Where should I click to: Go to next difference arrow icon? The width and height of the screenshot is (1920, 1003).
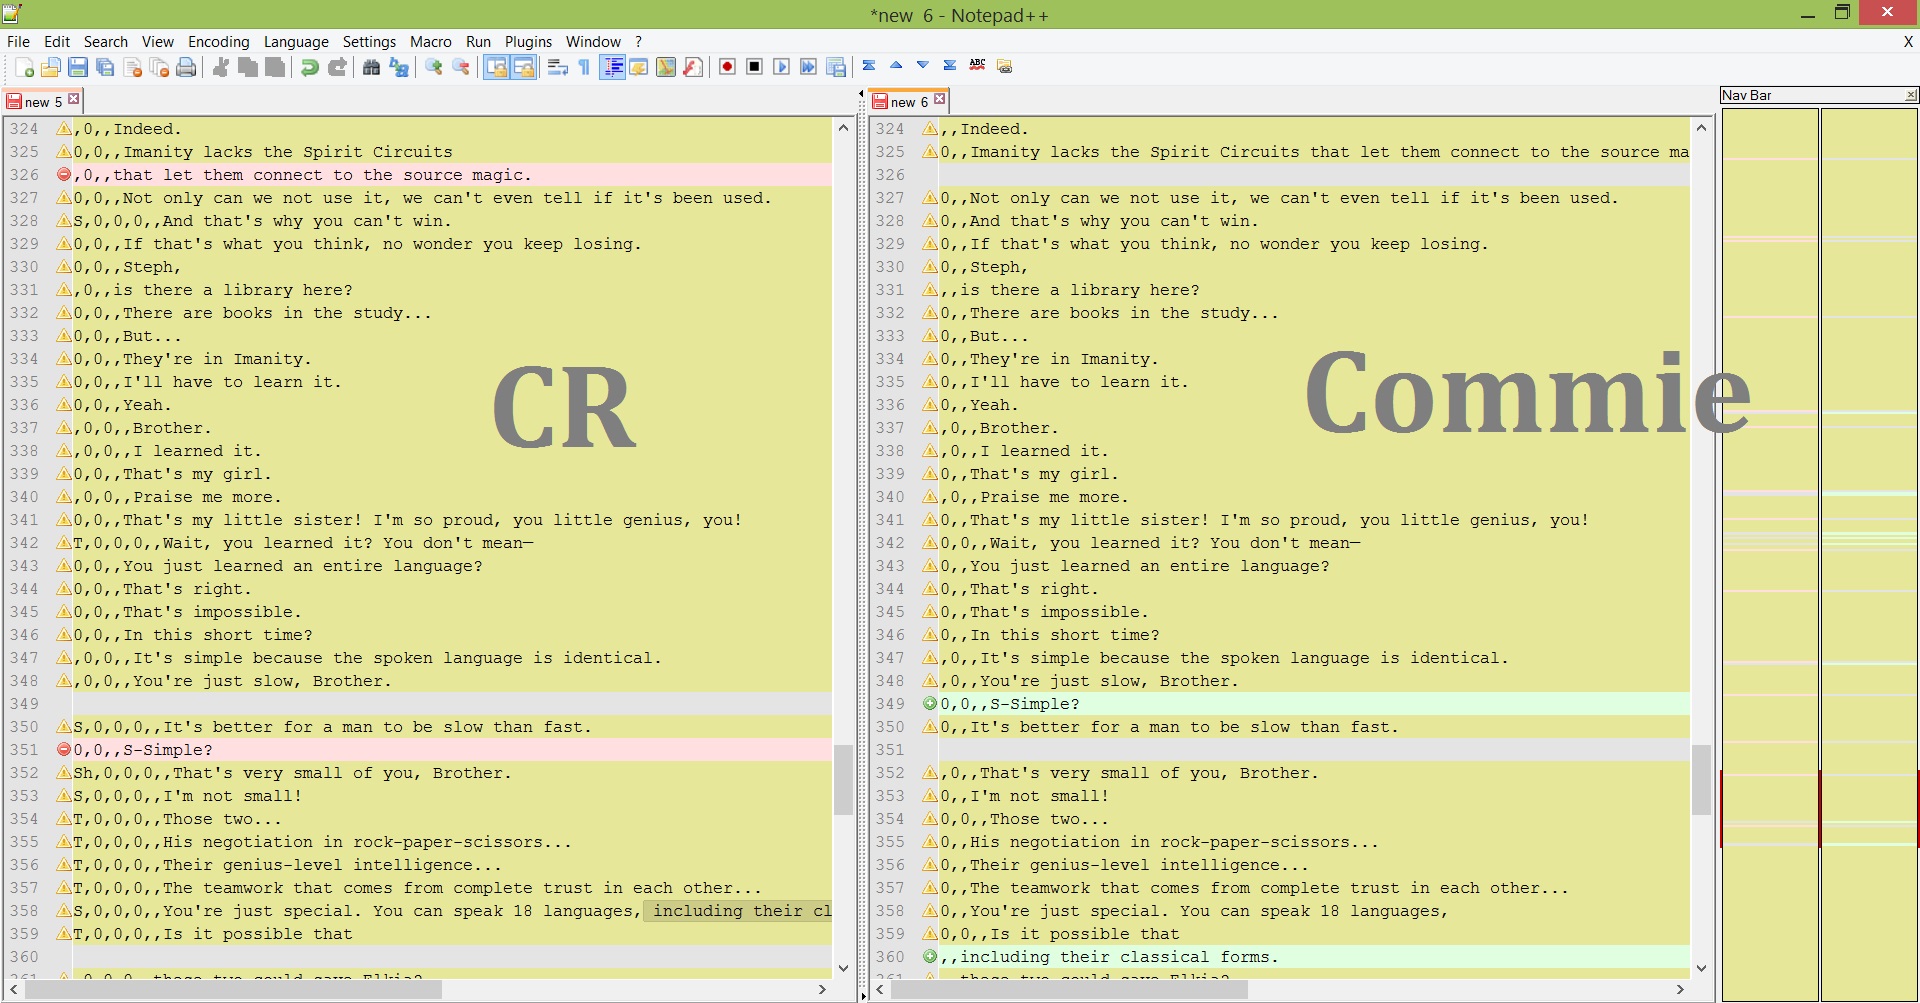923,66
